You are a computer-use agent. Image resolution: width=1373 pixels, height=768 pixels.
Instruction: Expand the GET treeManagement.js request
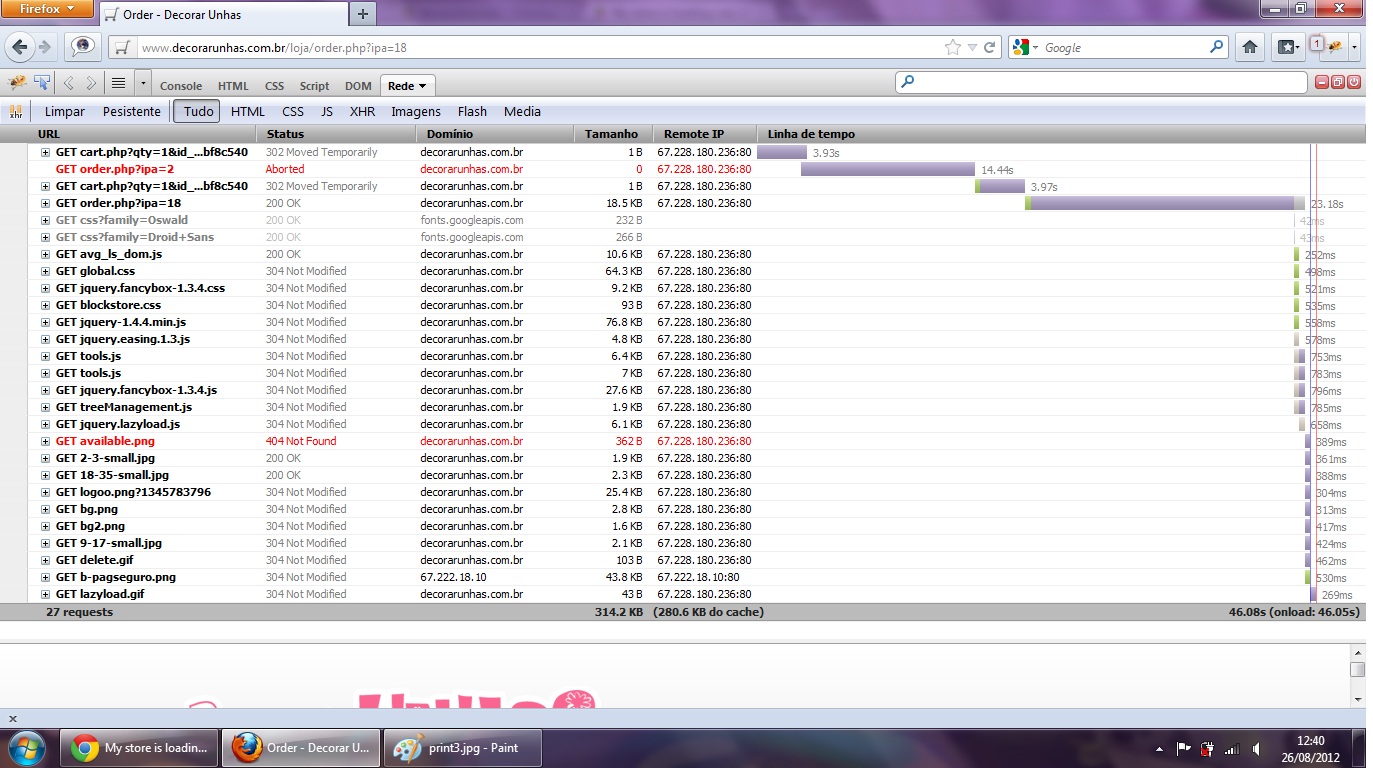tap(45, 407)
